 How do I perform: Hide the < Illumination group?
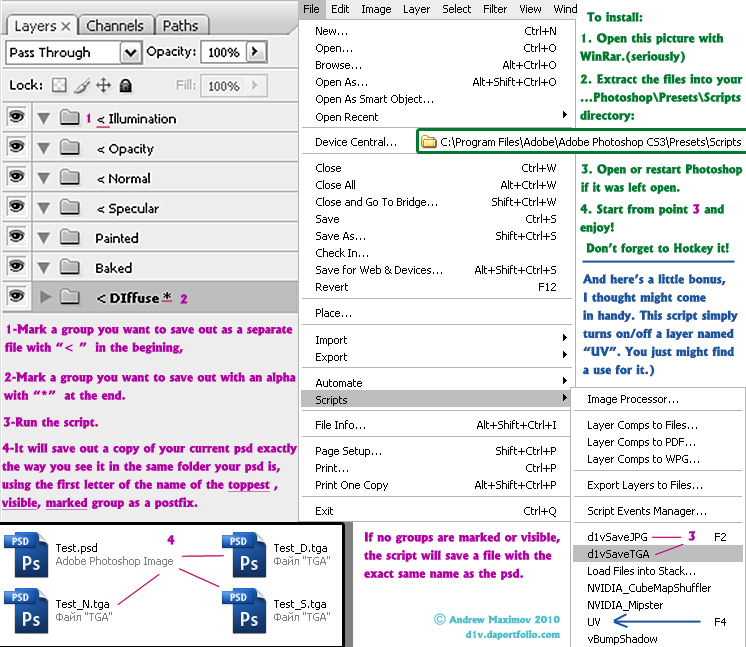coord(15,118)
